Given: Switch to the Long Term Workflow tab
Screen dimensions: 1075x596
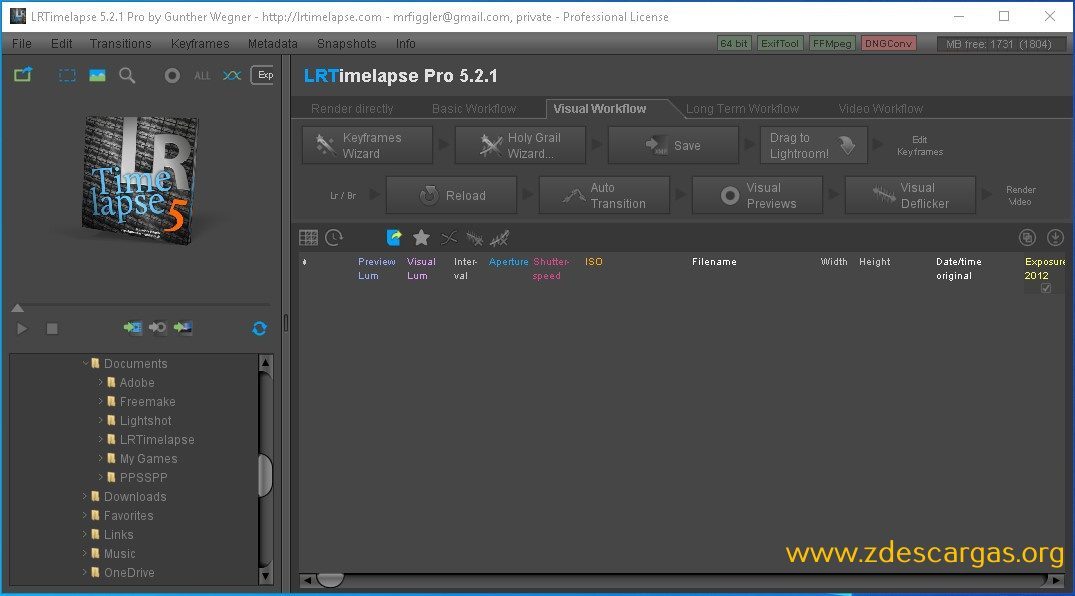Looking at the screenshot, I should (x=742, y=108).
